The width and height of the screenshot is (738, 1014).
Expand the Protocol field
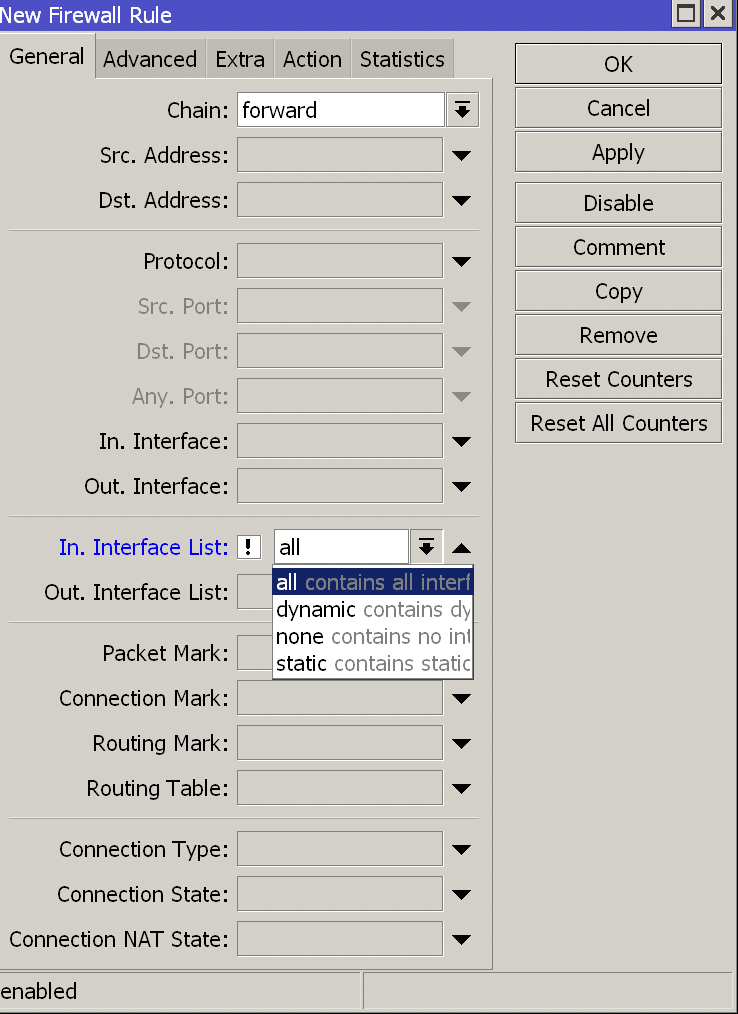point(461,262)
